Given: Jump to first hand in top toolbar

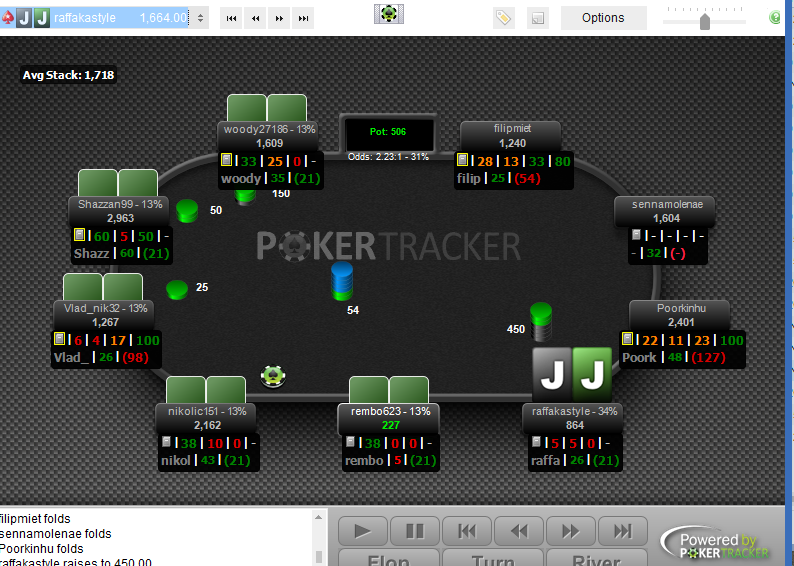Looking at the screenshot, I should click(231, 18).
